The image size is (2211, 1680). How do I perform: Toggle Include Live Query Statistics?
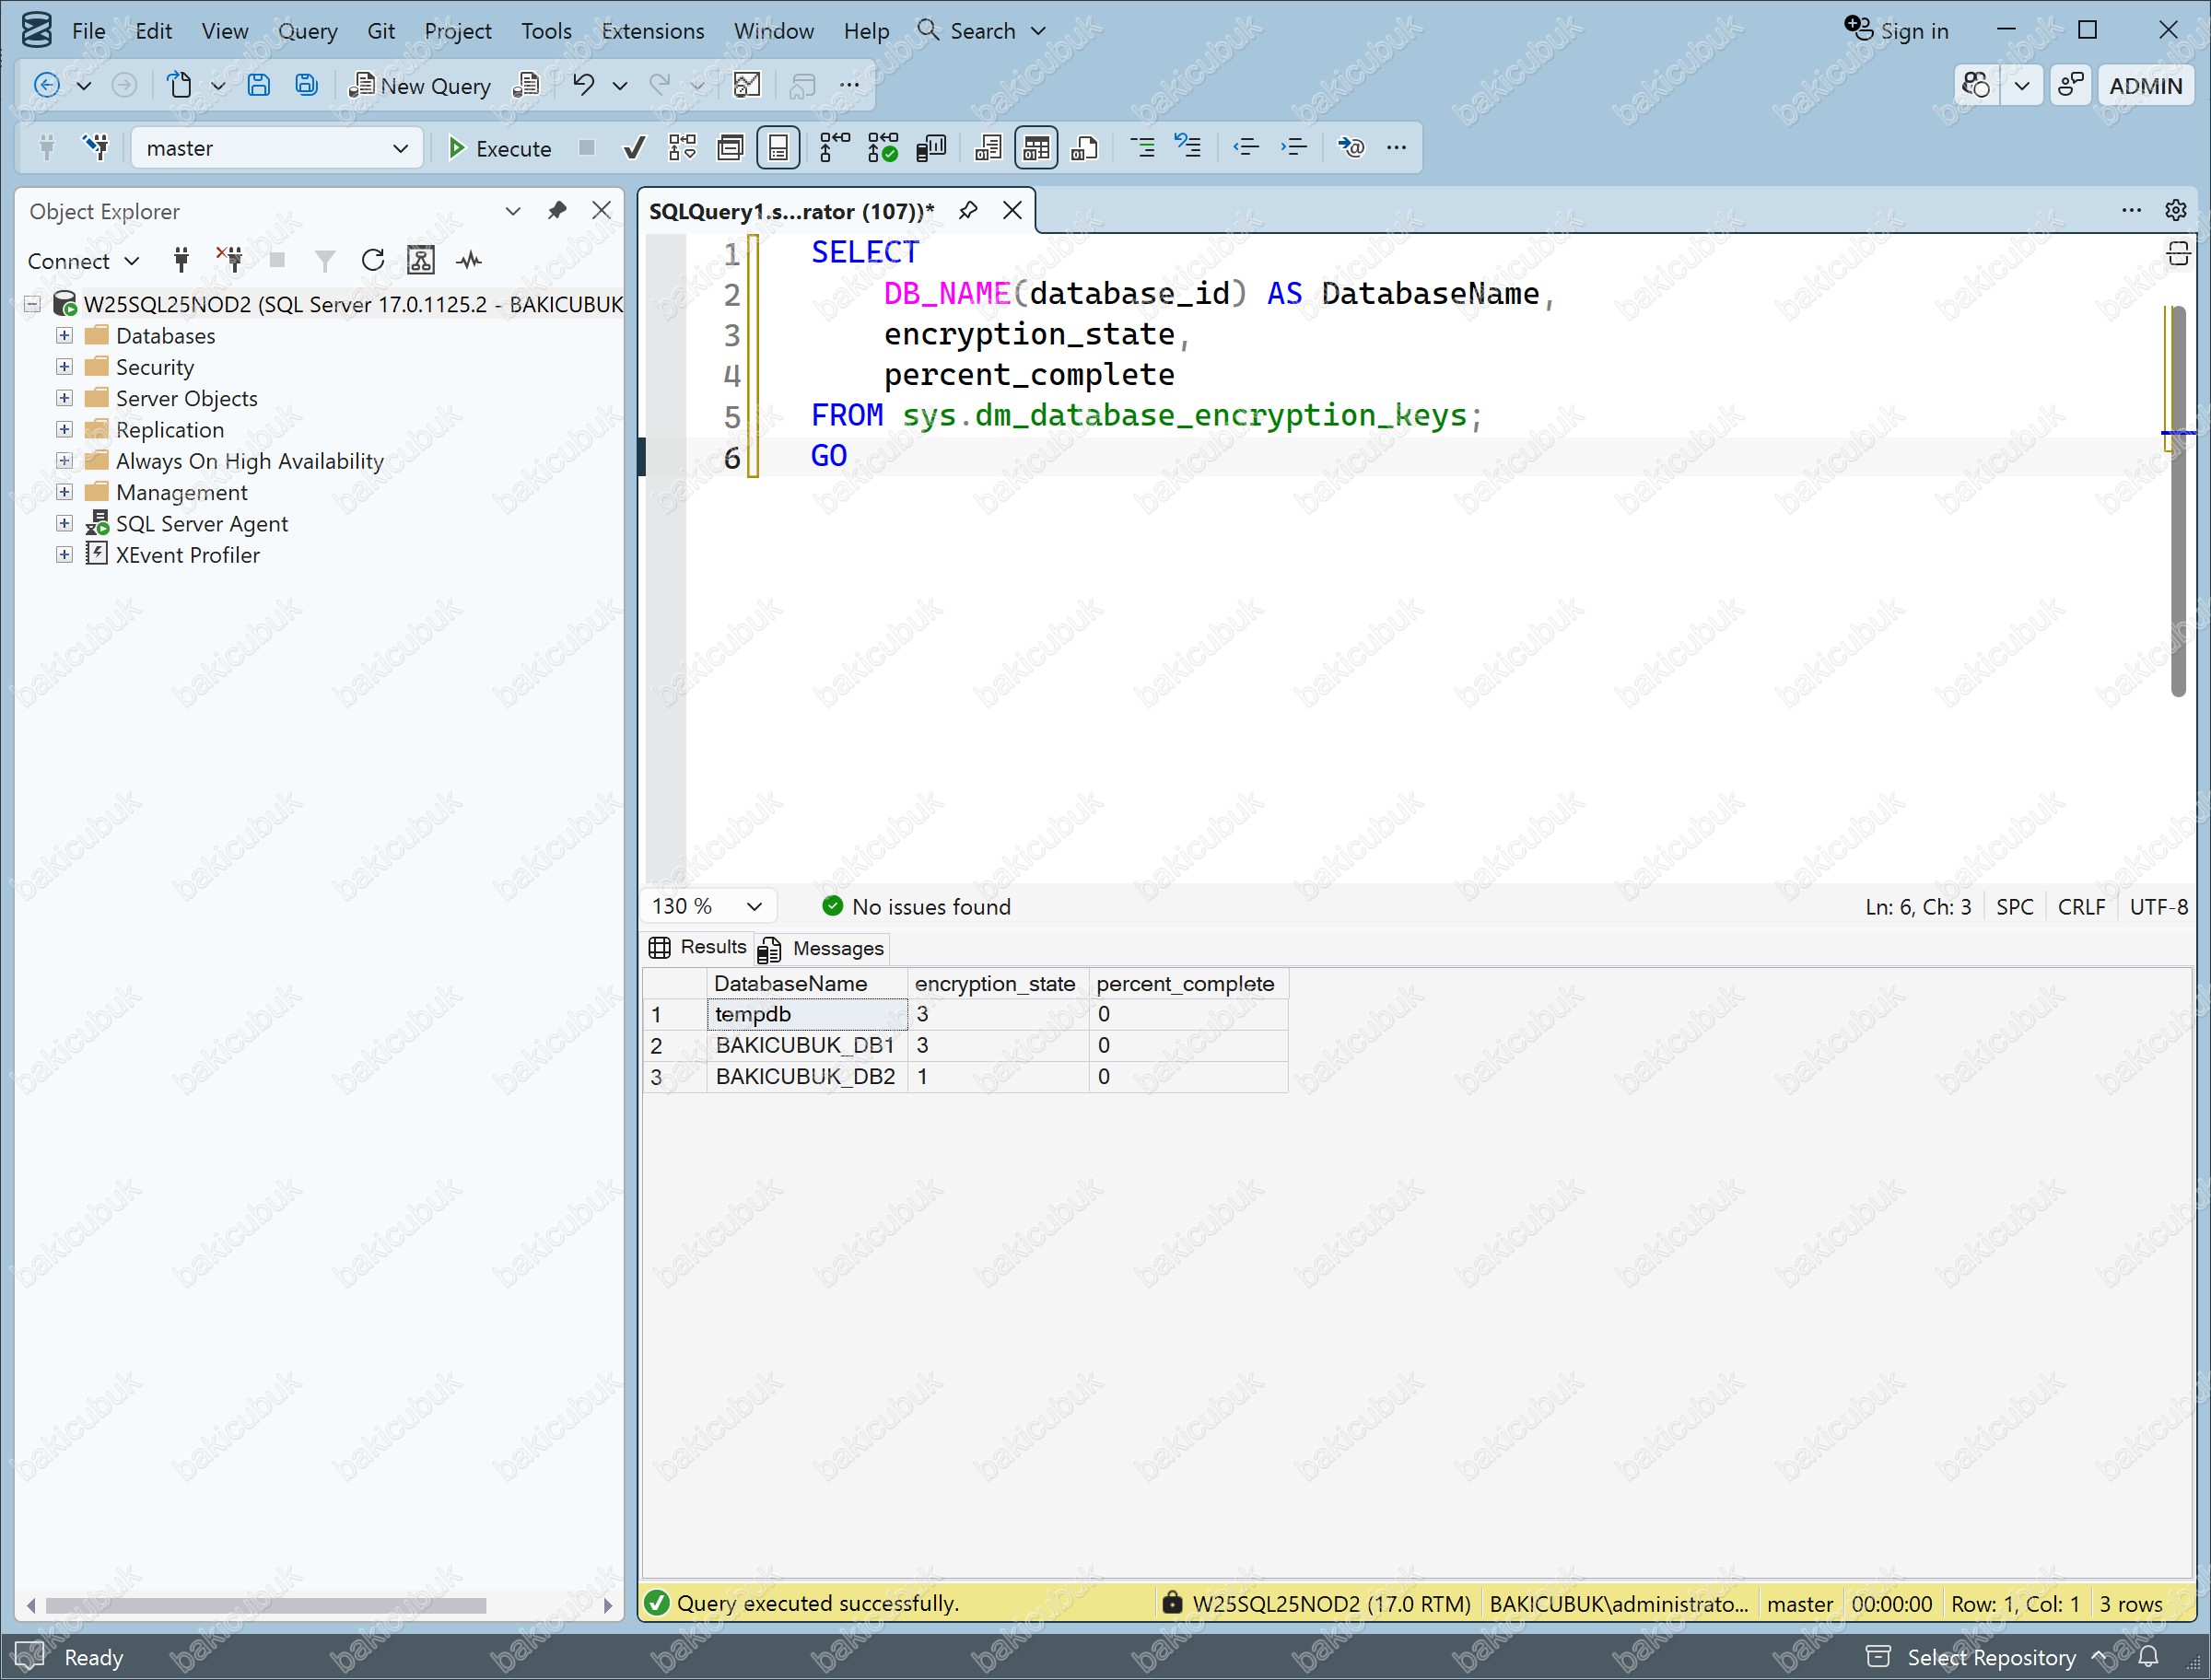(x=882, y=148)
